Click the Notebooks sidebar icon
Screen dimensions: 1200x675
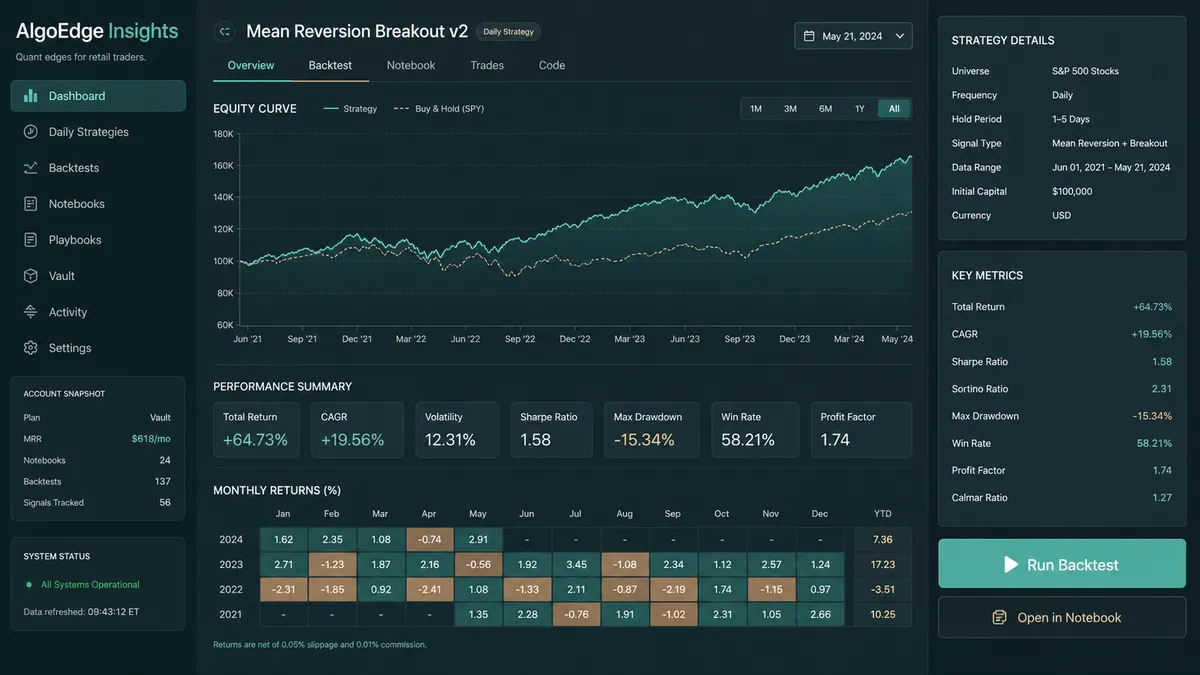pos(30,204)
